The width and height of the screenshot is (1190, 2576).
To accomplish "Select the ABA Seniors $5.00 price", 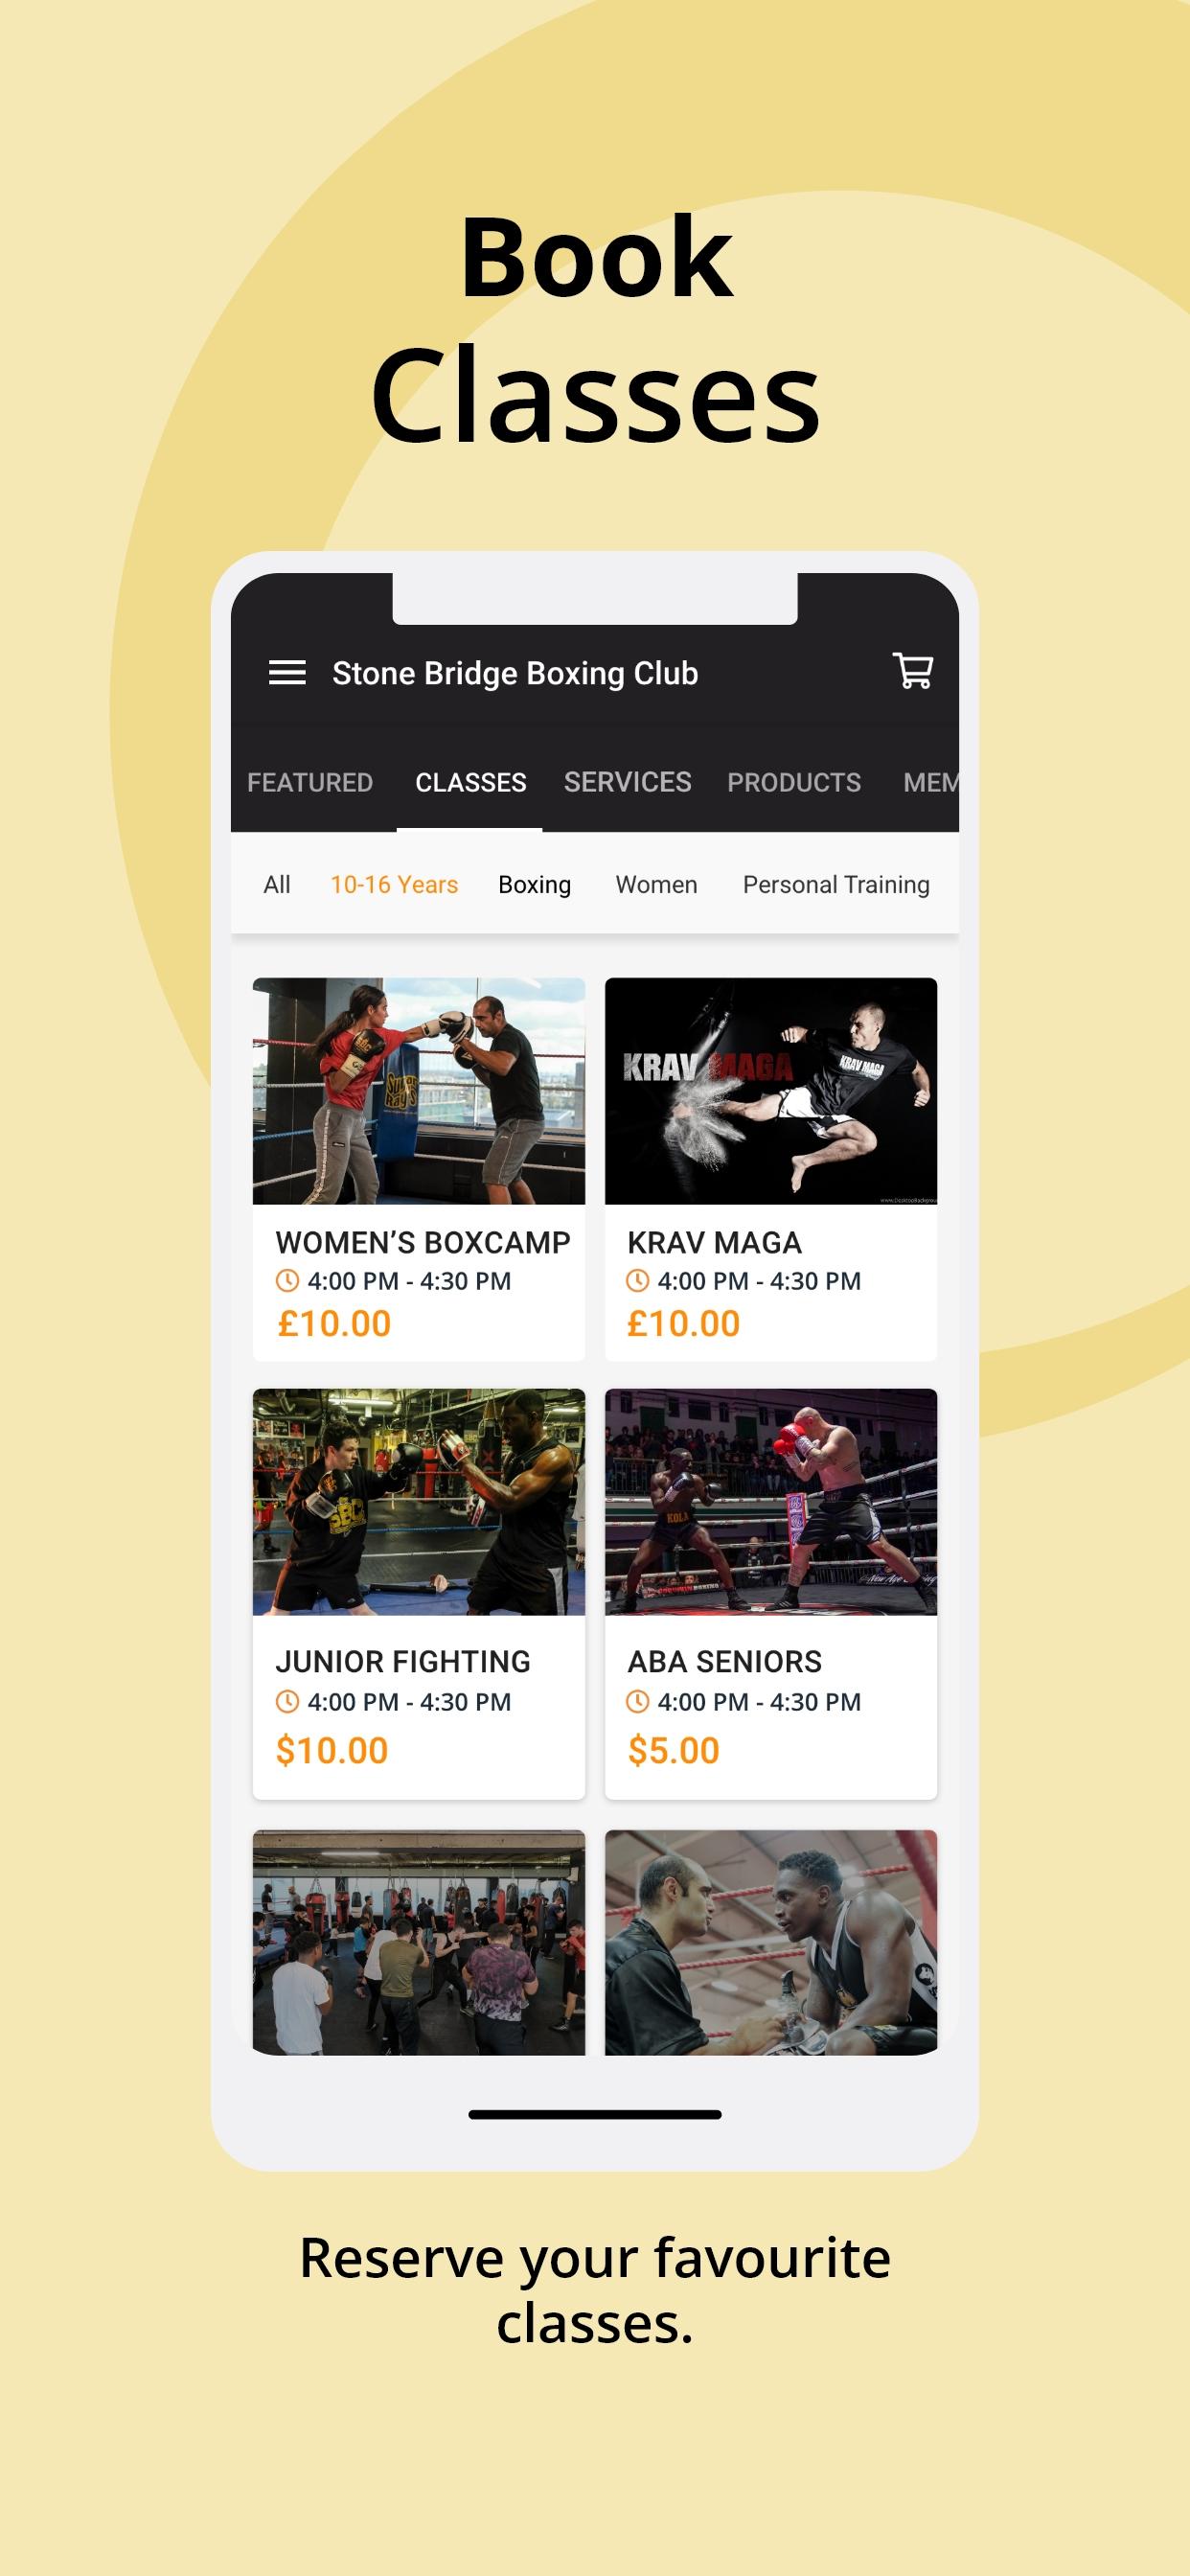I will [673, 1751].
